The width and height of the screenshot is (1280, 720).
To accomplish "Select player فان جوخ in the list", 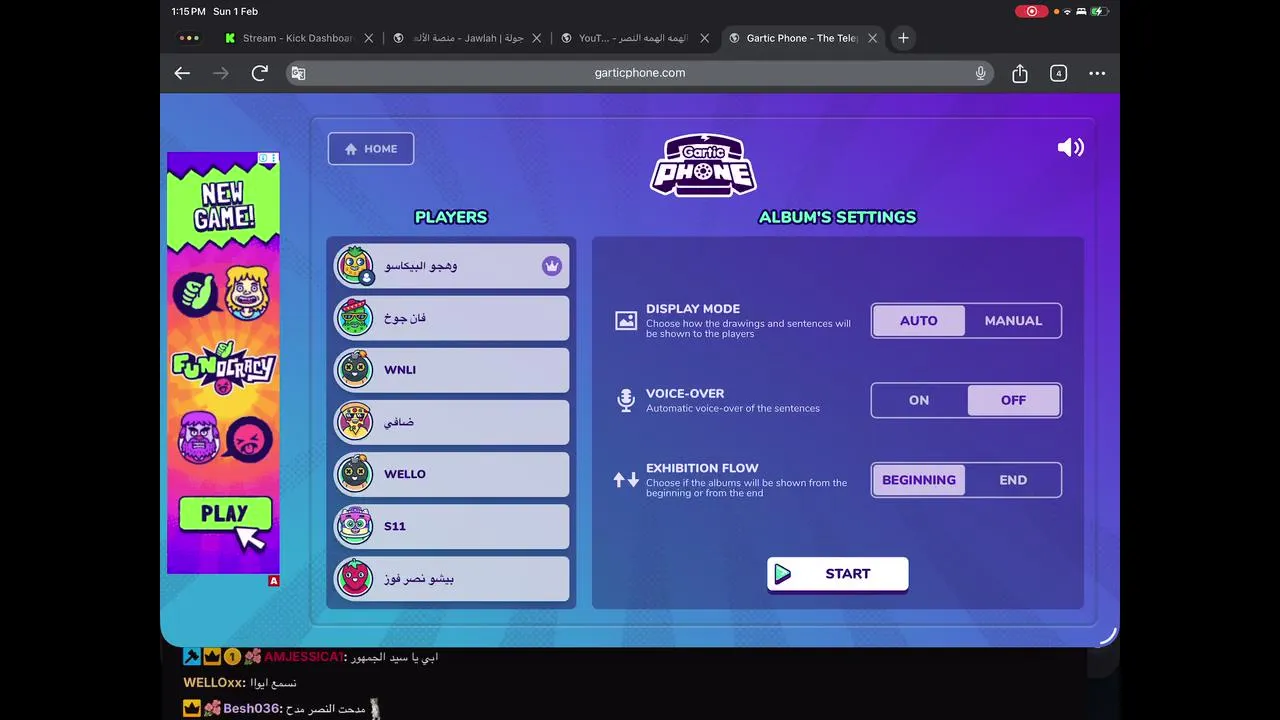I will (x=451, y=318).
